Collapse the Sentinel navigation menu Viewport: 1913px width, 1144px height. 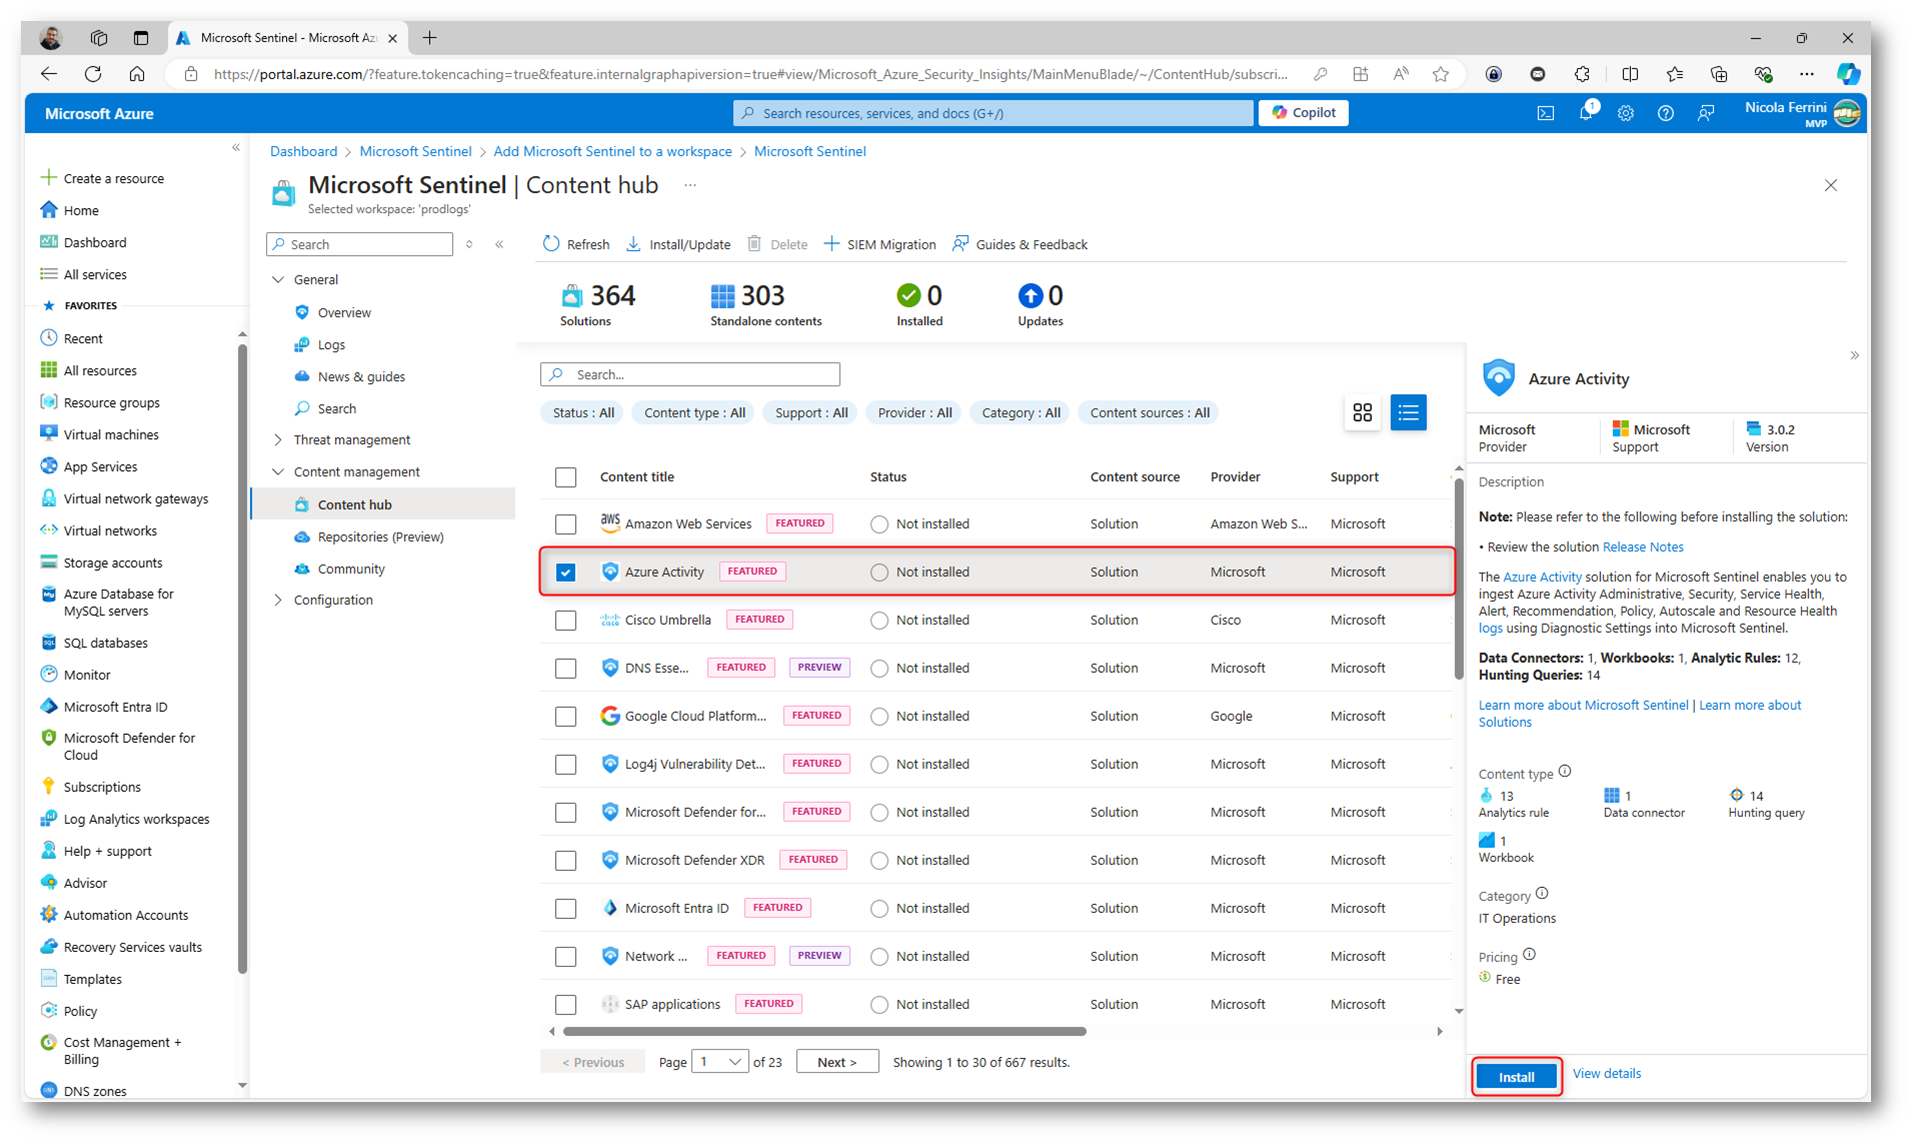point(499,244)
